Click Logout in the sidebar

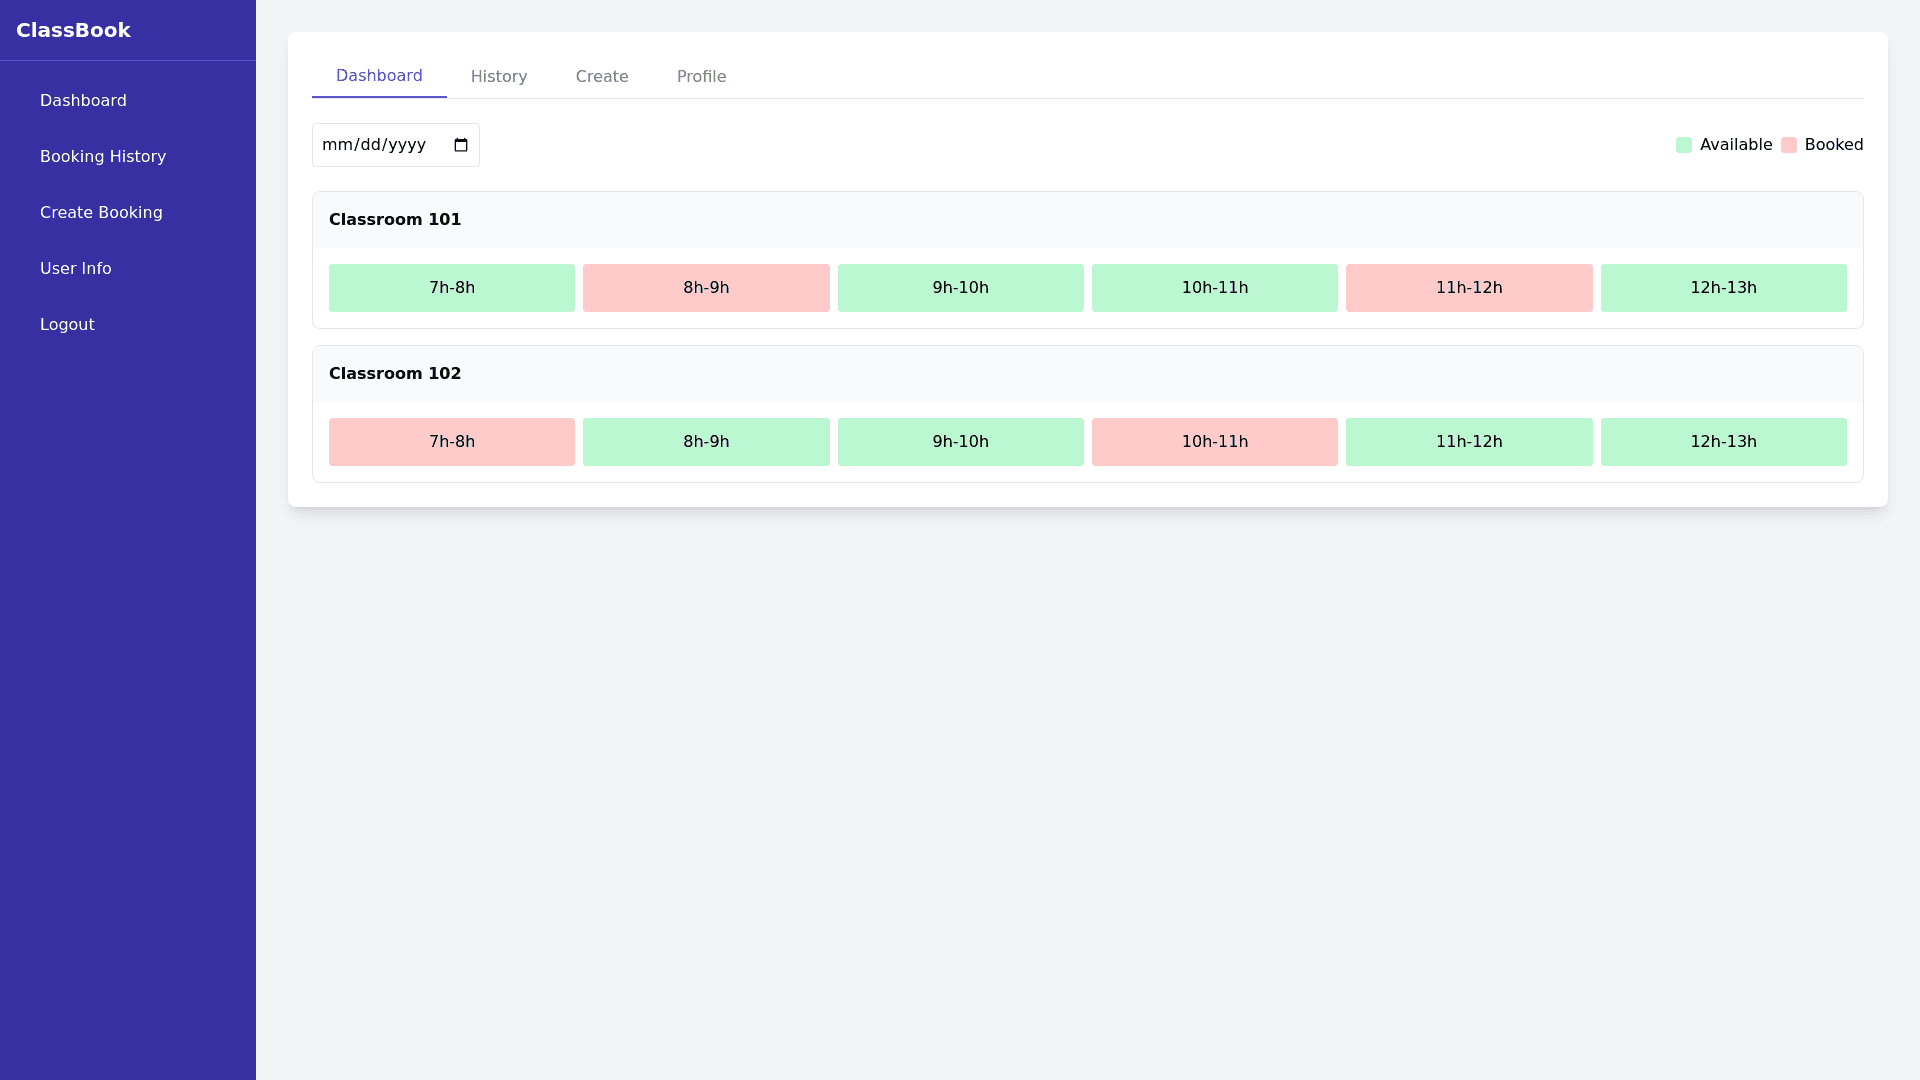tap(67, 324)
